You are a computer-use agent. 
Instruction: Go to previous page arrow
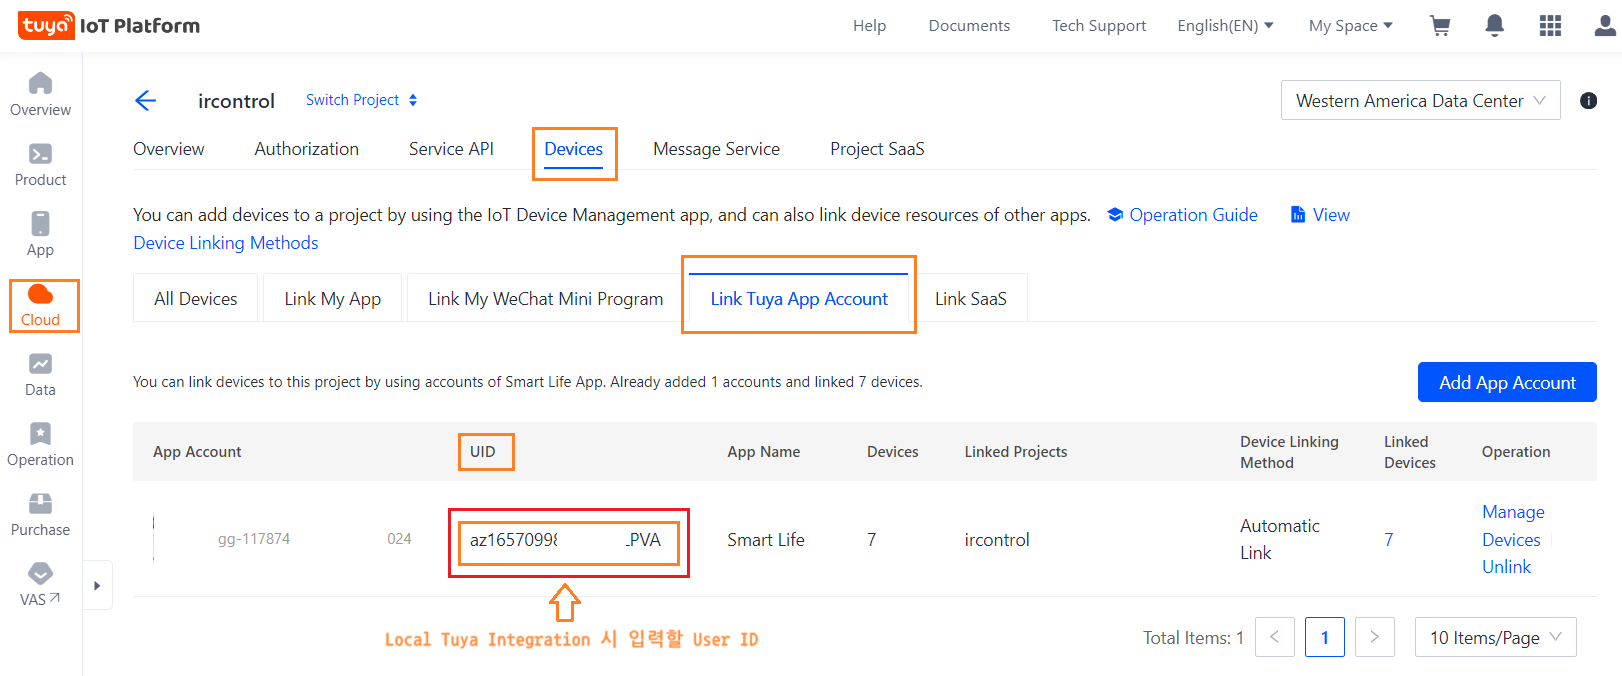1275,637
